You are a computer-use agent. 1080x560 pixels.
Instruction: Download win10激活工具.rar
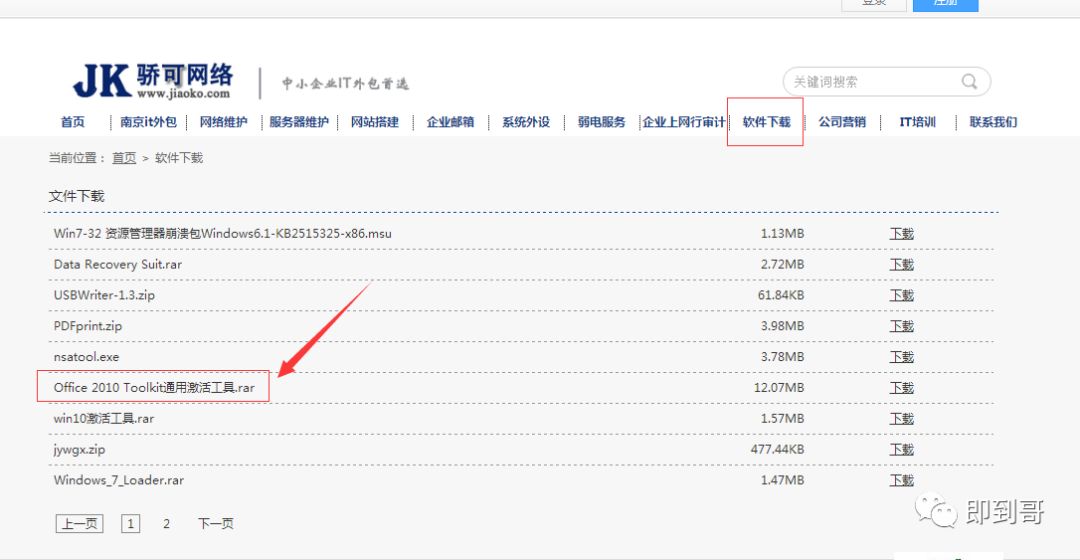pos(901,419)
